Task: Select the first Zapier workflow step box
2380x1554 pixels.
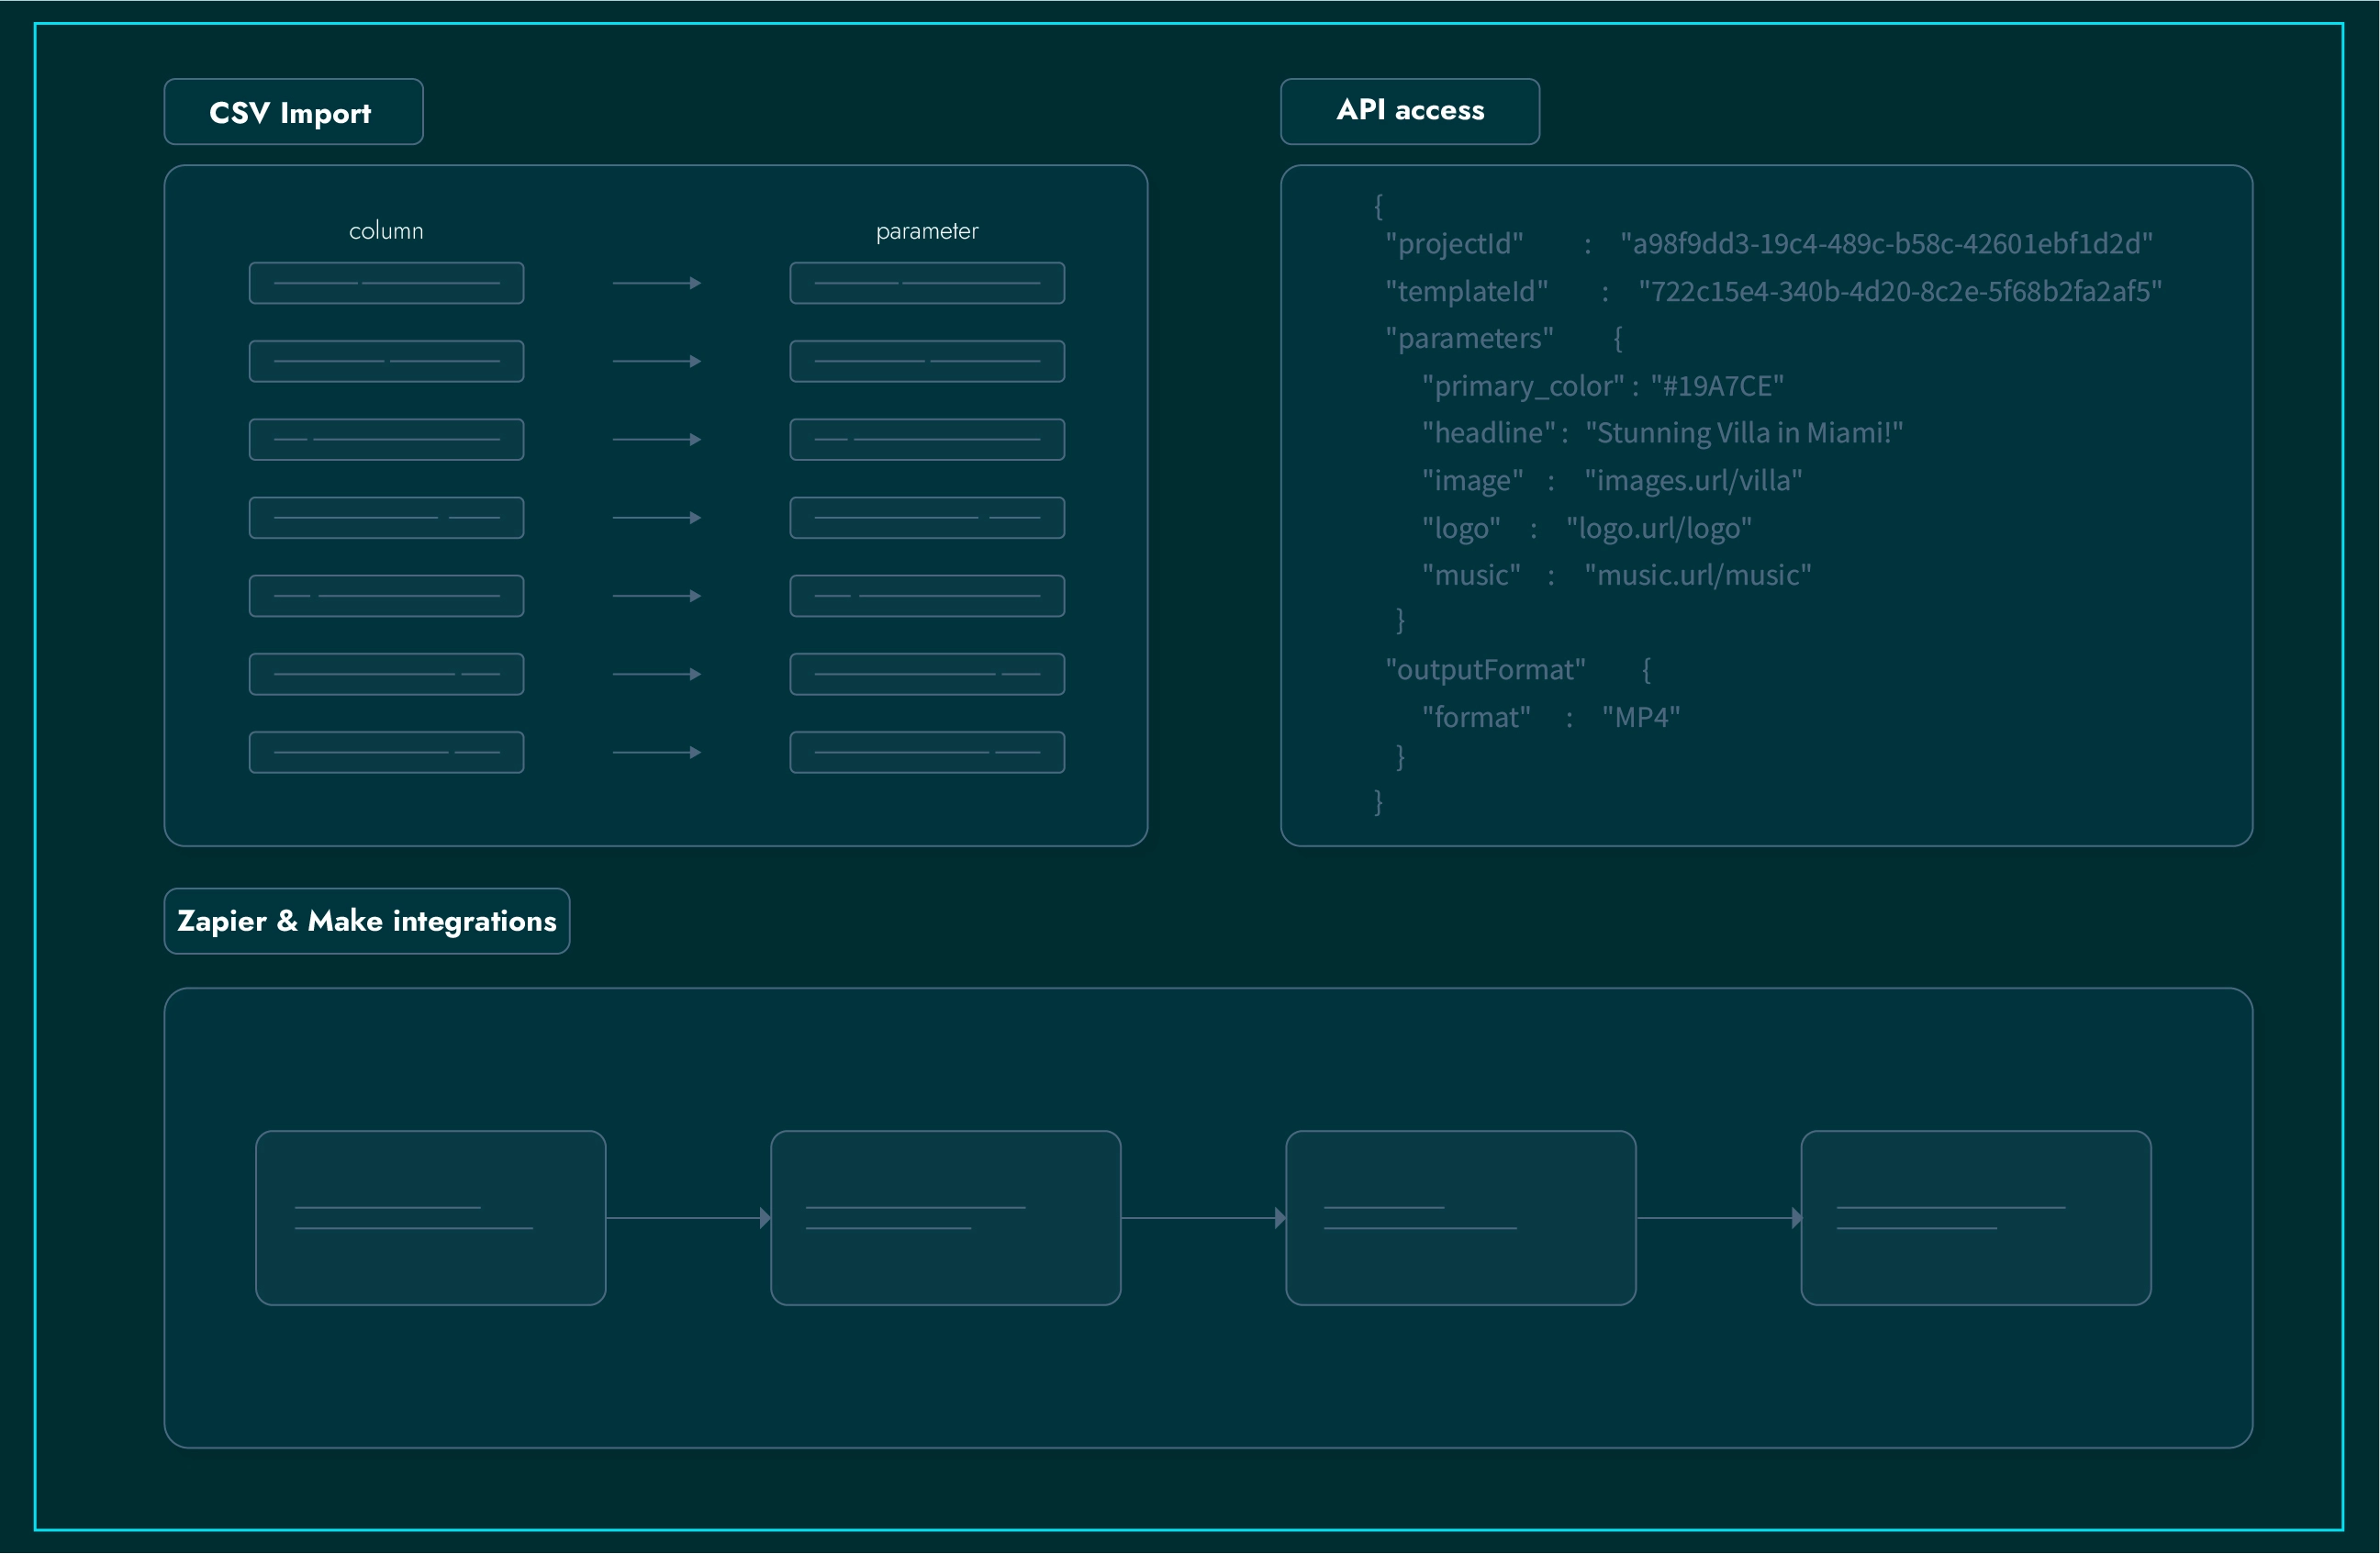Action: 430,1218
